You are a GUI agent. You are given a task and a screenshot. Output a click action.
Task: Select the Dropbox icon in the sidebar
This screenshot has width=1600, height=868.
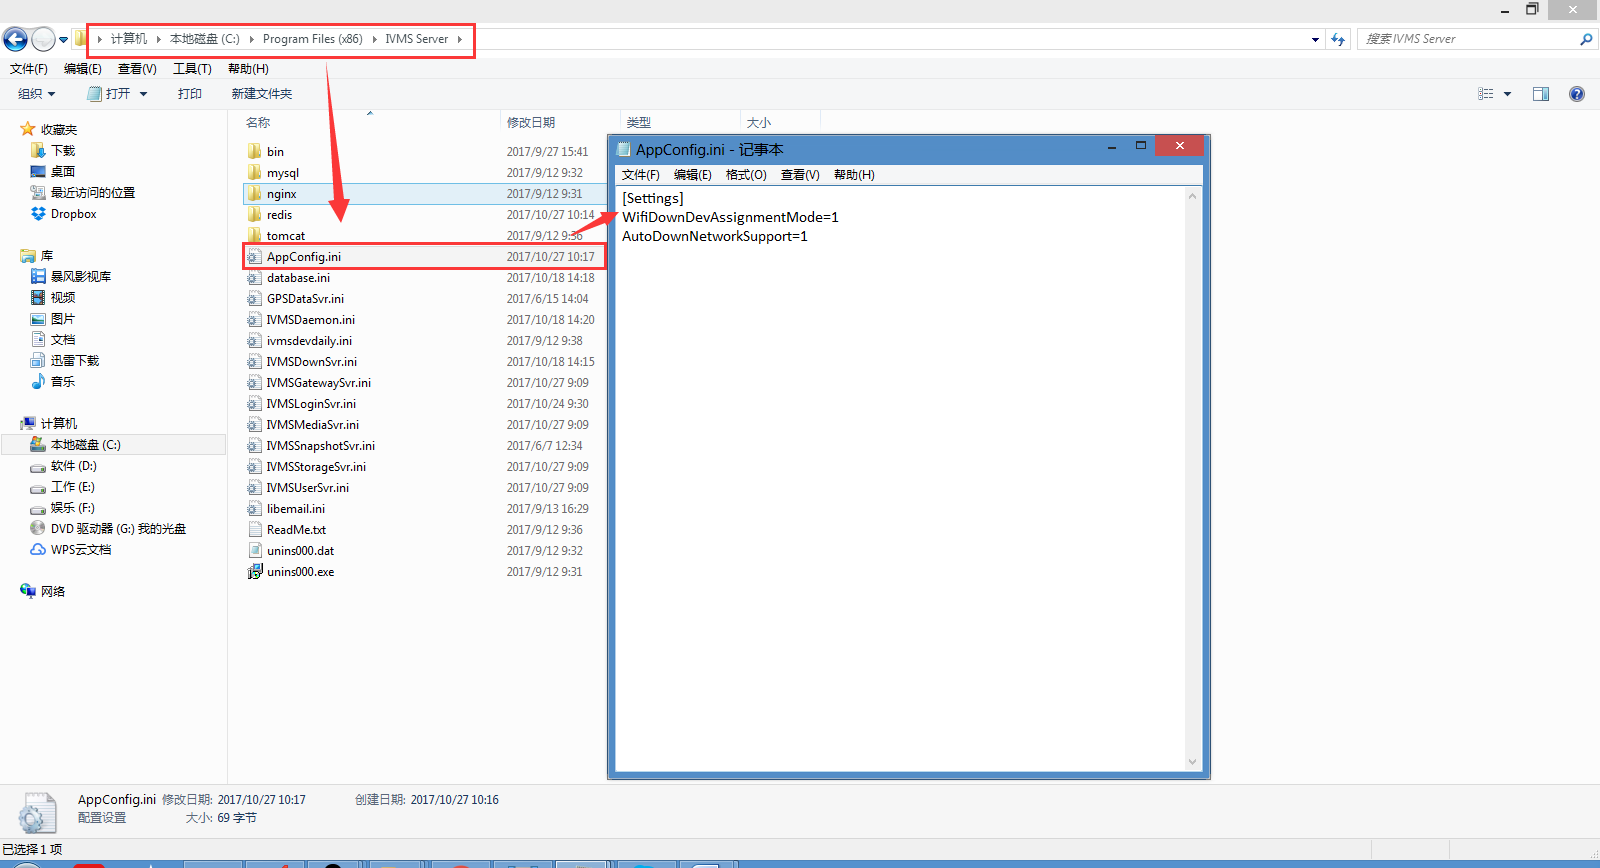[38, 214]
